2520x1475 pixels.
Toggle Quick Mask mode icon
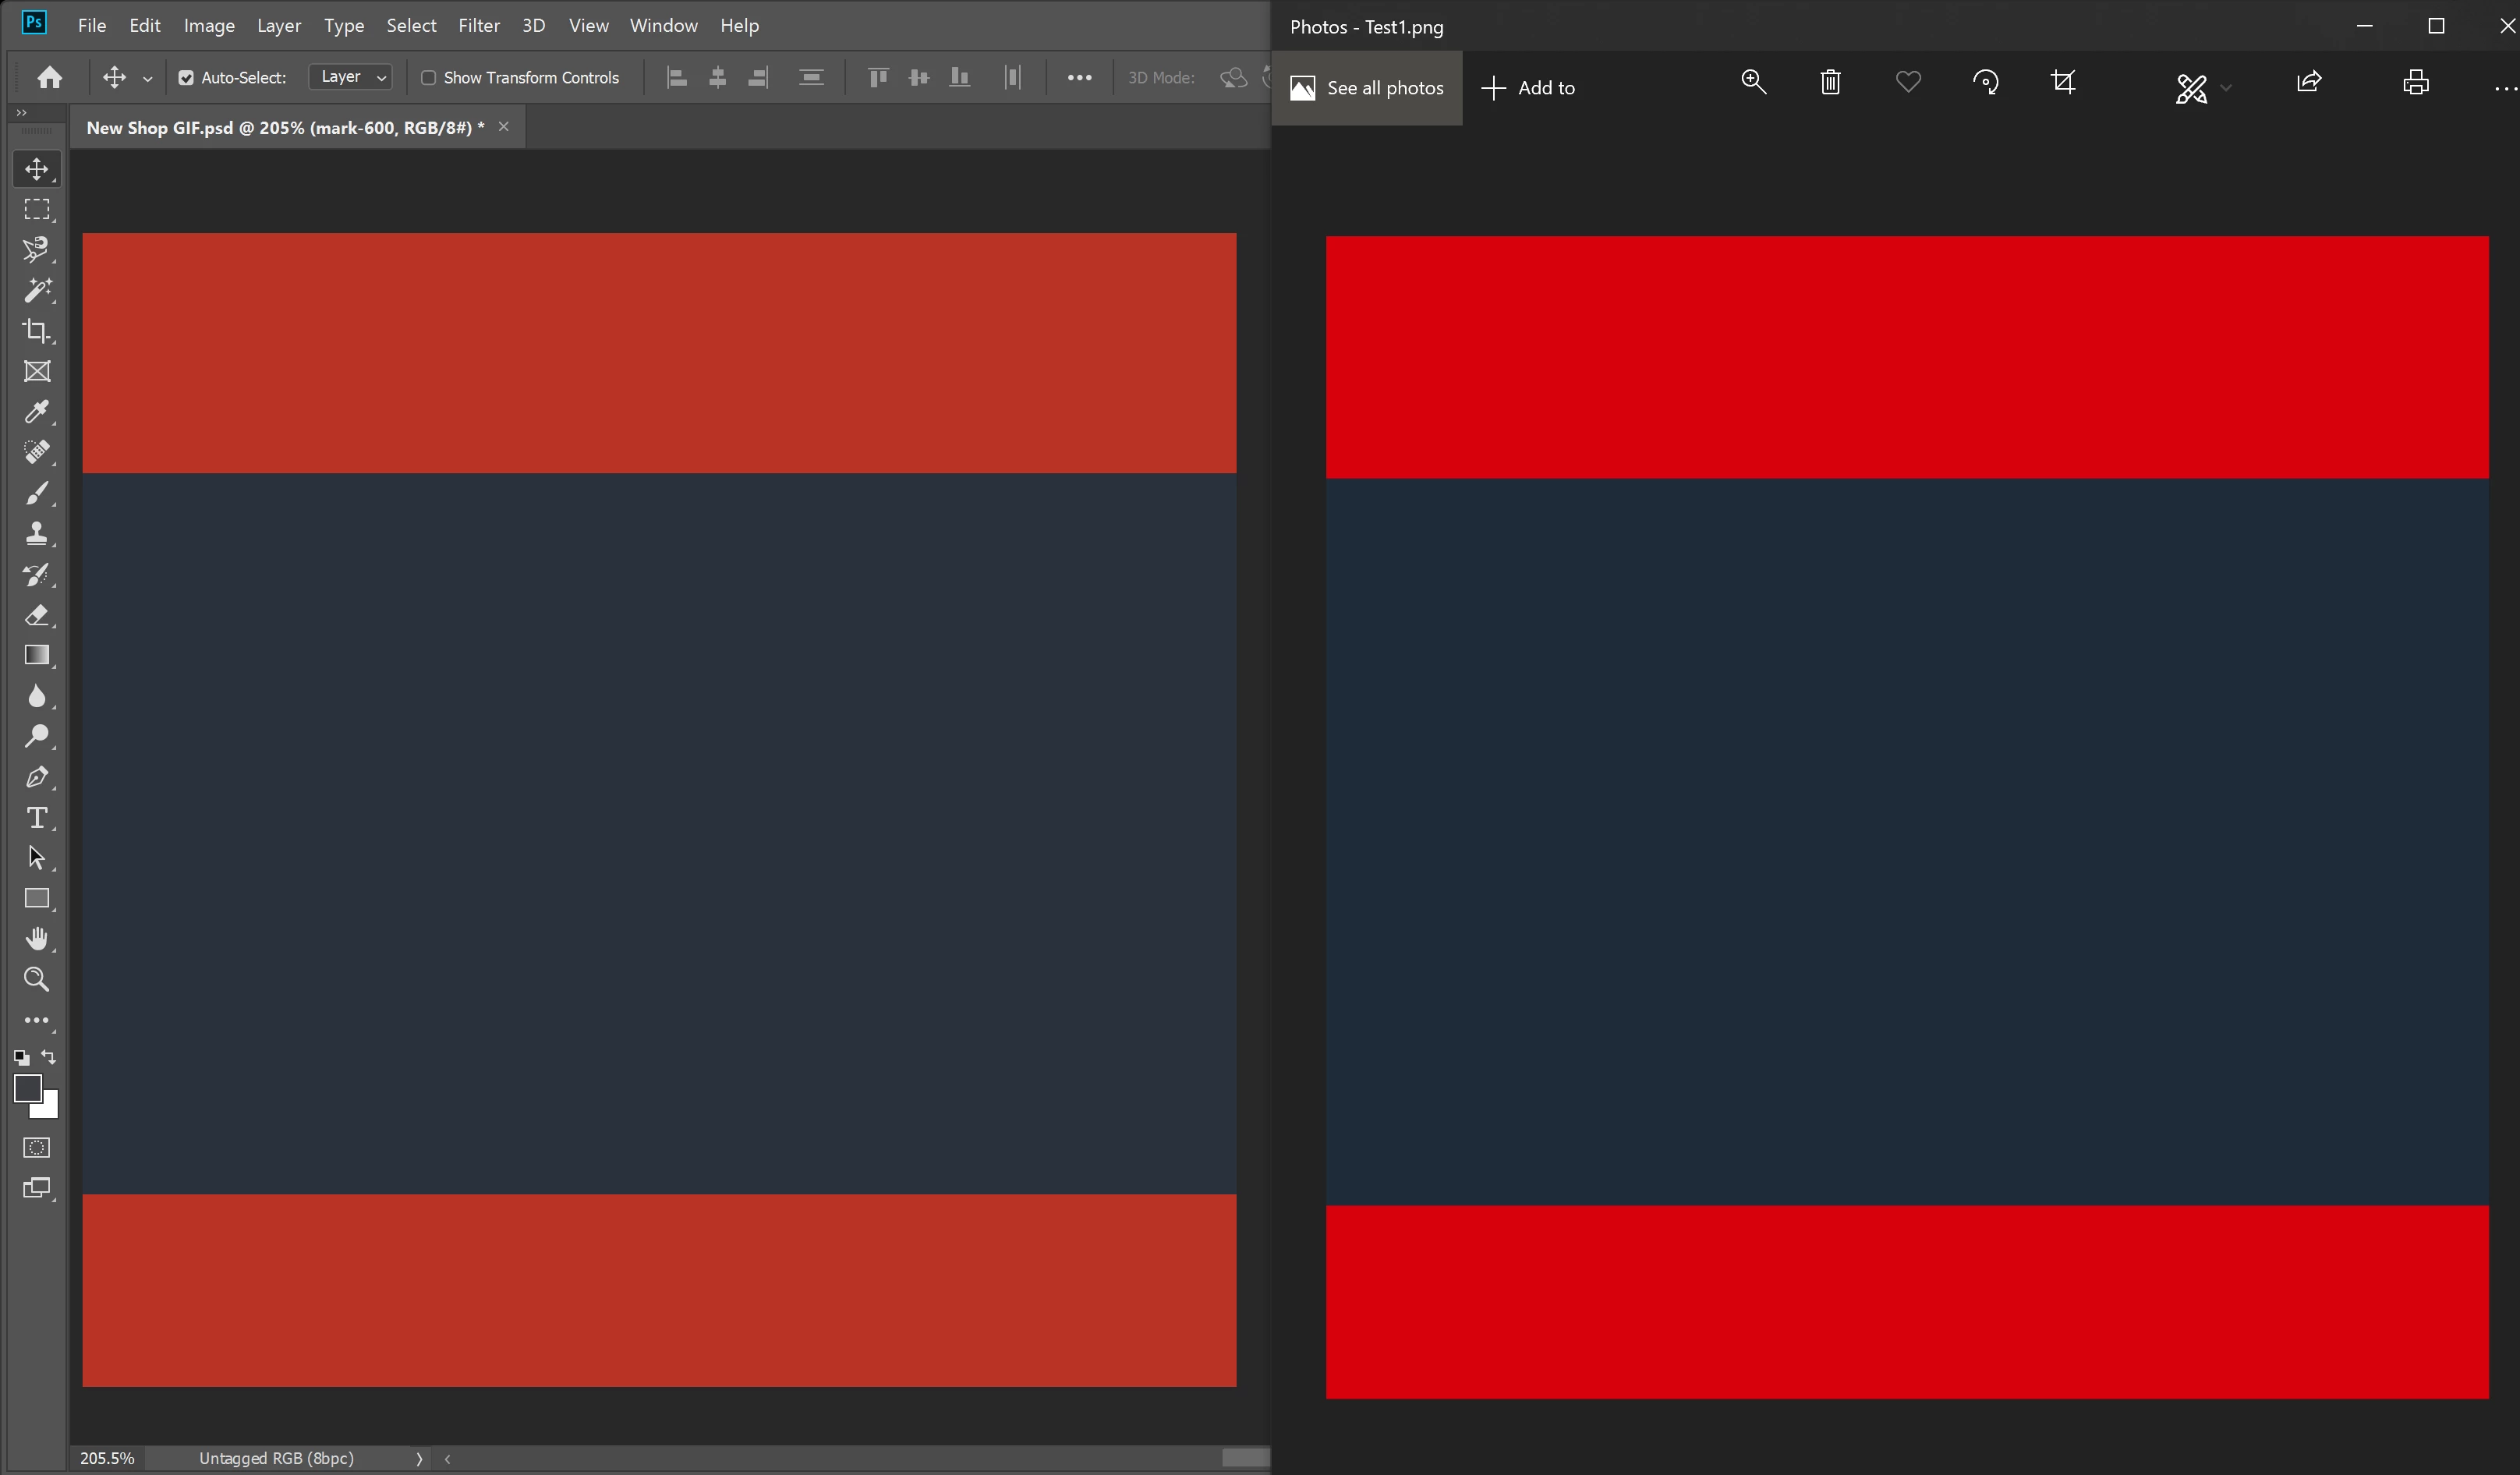click(x=36, y=1148)
